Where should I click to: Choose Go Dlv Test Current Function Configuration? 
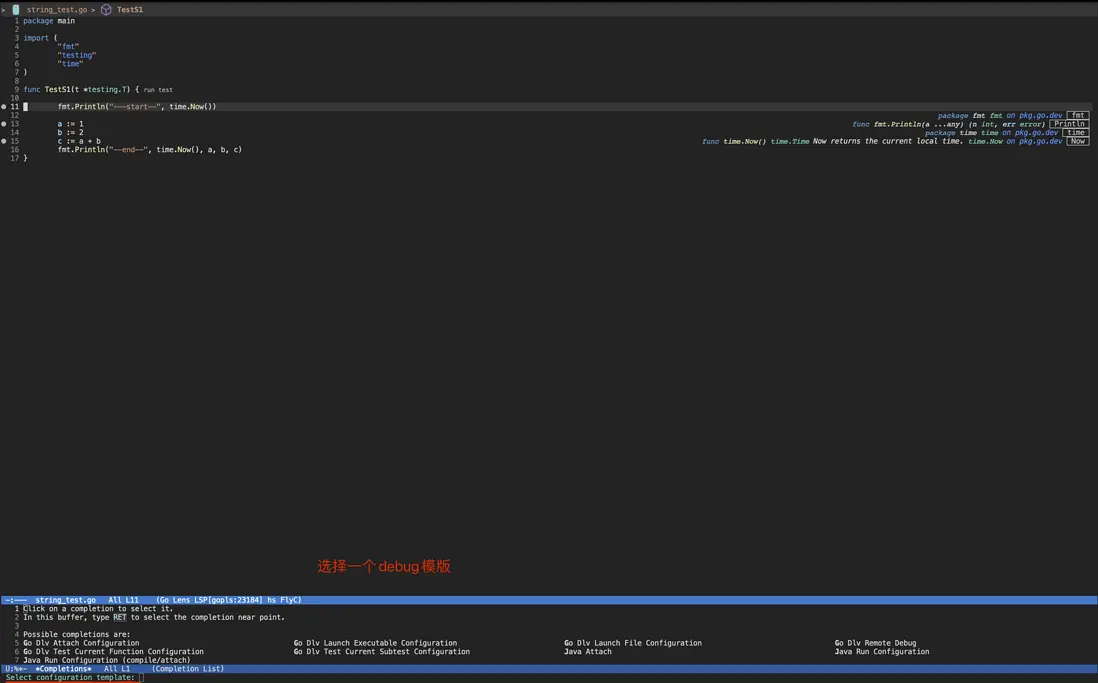[x=113, y=651]
